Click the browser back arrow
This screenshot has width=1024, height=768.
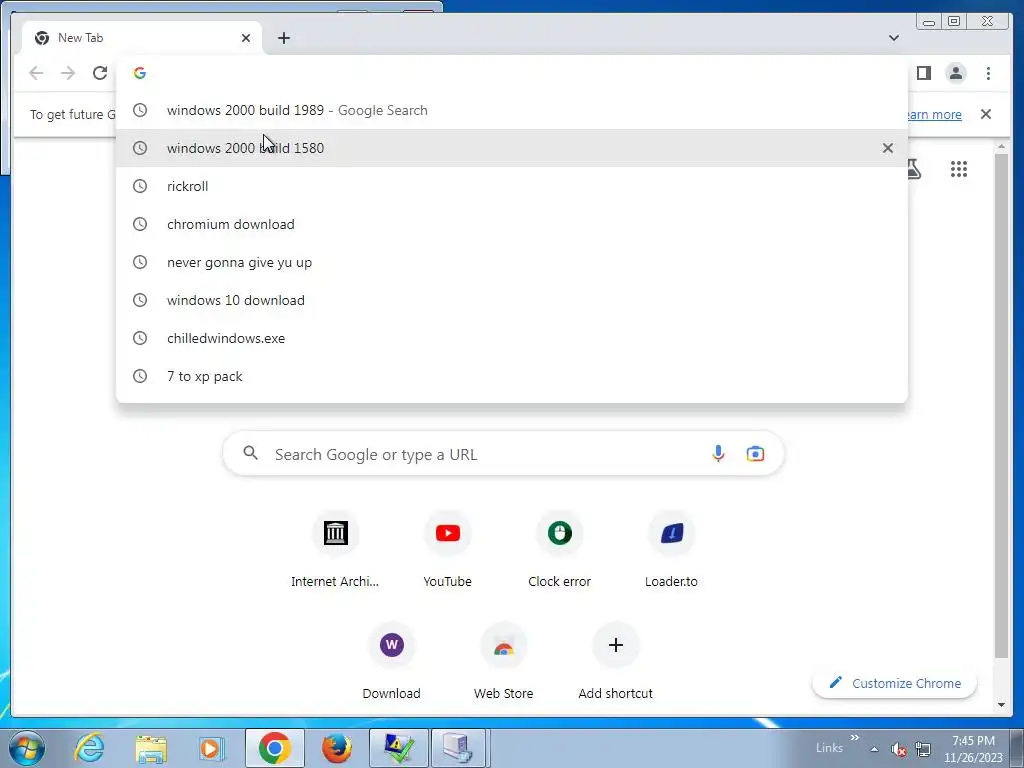coord(36,73)
